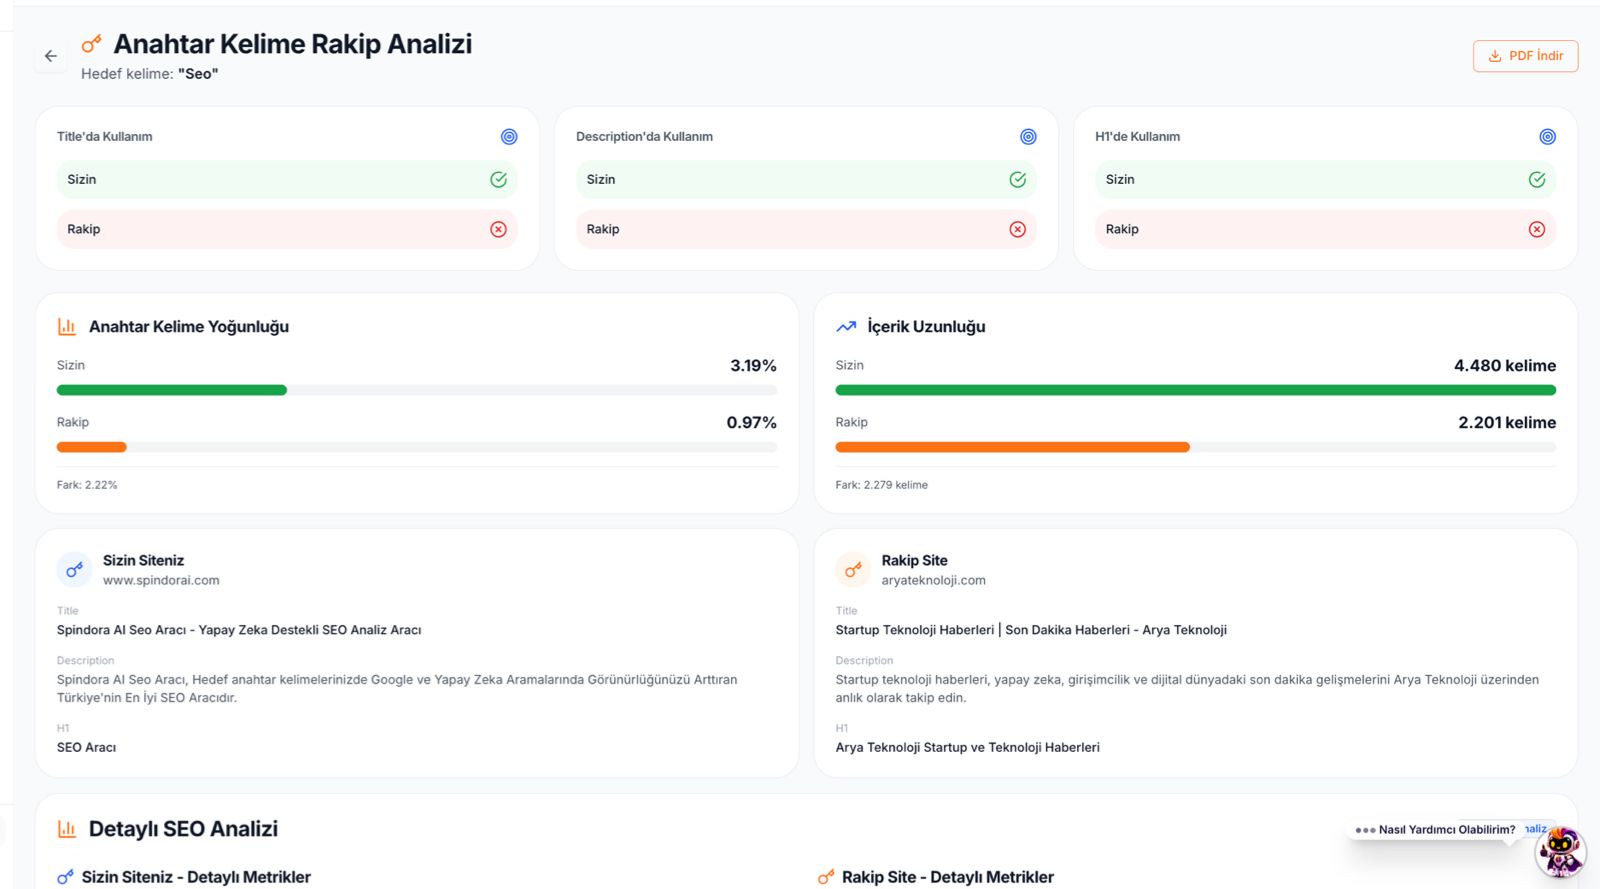The height and width of the screenshot is (889, 1600).
Task: Open the chatbot assistant avatar
Action: 1561,852
